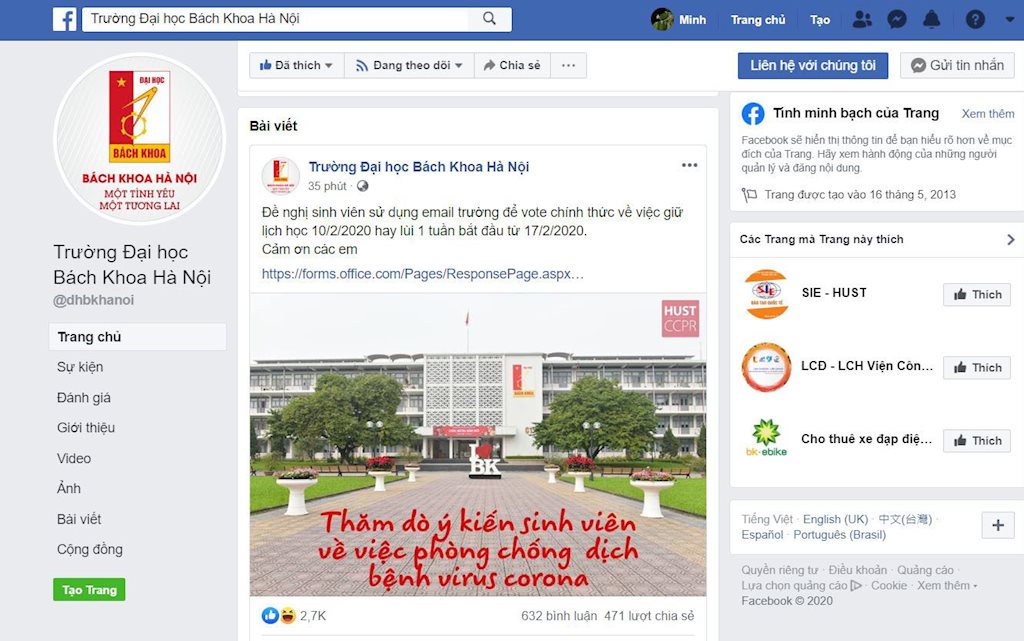Screen dimensions: 1024x641
Task: Click the plus button to add language
Action: [997, 525]
